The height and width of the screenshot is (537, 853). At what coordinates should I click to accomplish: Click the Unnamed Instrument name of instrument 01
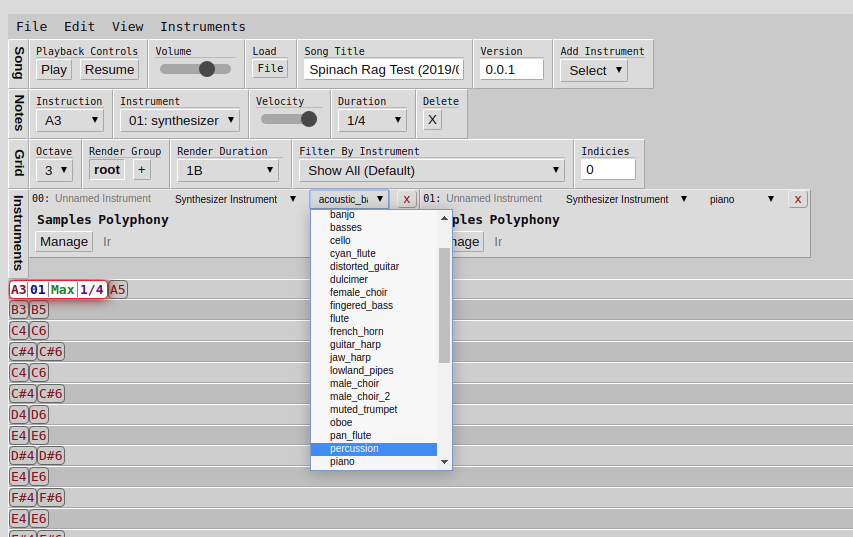click(x=494, y=199)
